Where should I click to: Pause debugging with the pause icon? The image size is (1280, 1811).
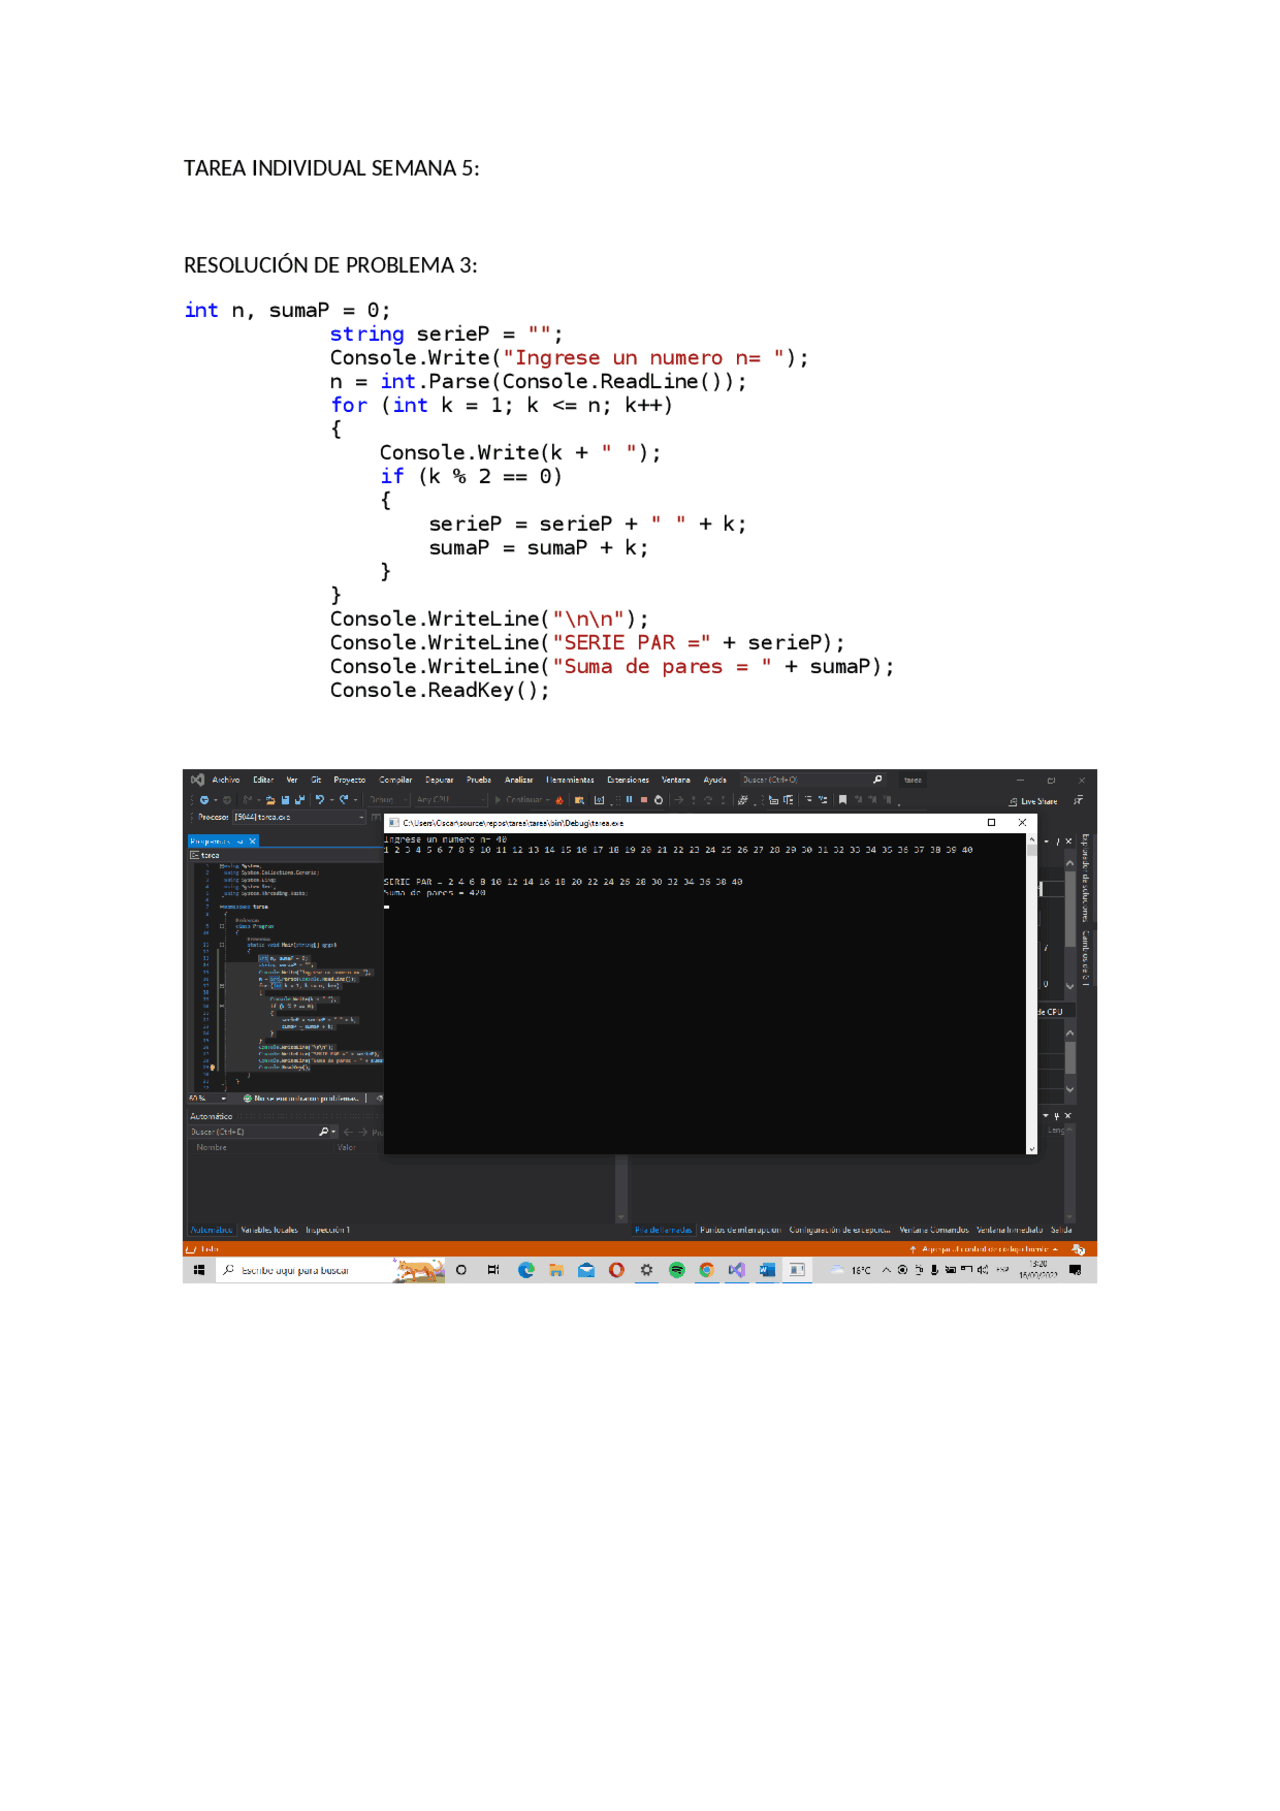629,800
